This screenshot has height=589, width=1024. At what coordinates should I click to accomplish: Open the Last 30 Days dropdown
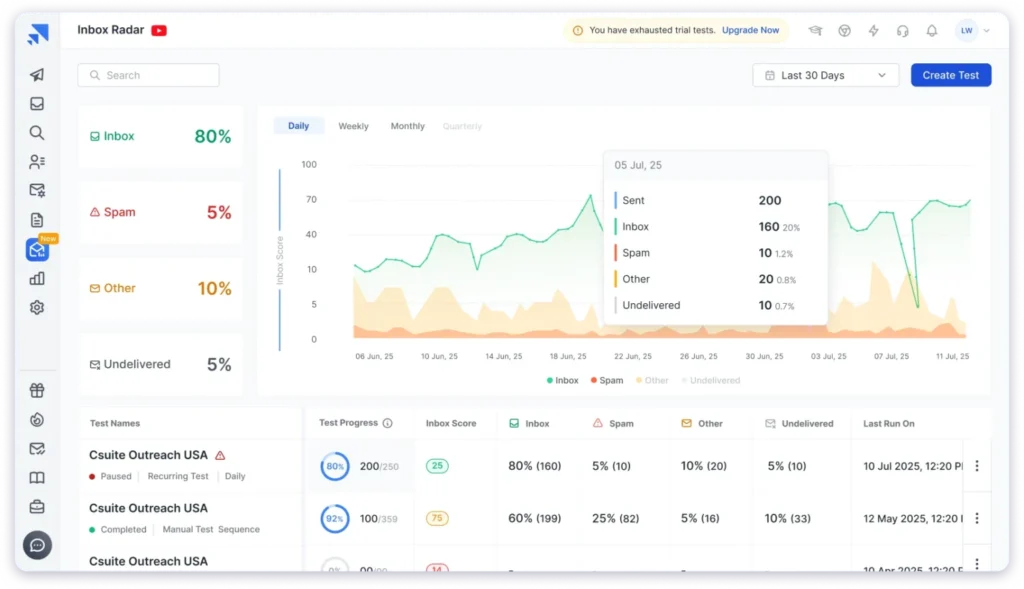pyautogui.click(x=825, y=75)
